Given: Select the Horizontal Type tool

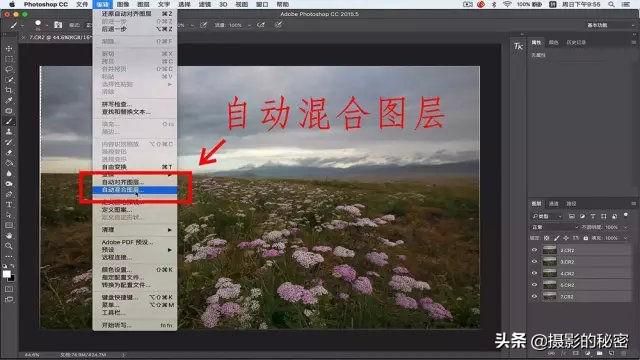Looking at the screenshot, I should coord(9,204).
